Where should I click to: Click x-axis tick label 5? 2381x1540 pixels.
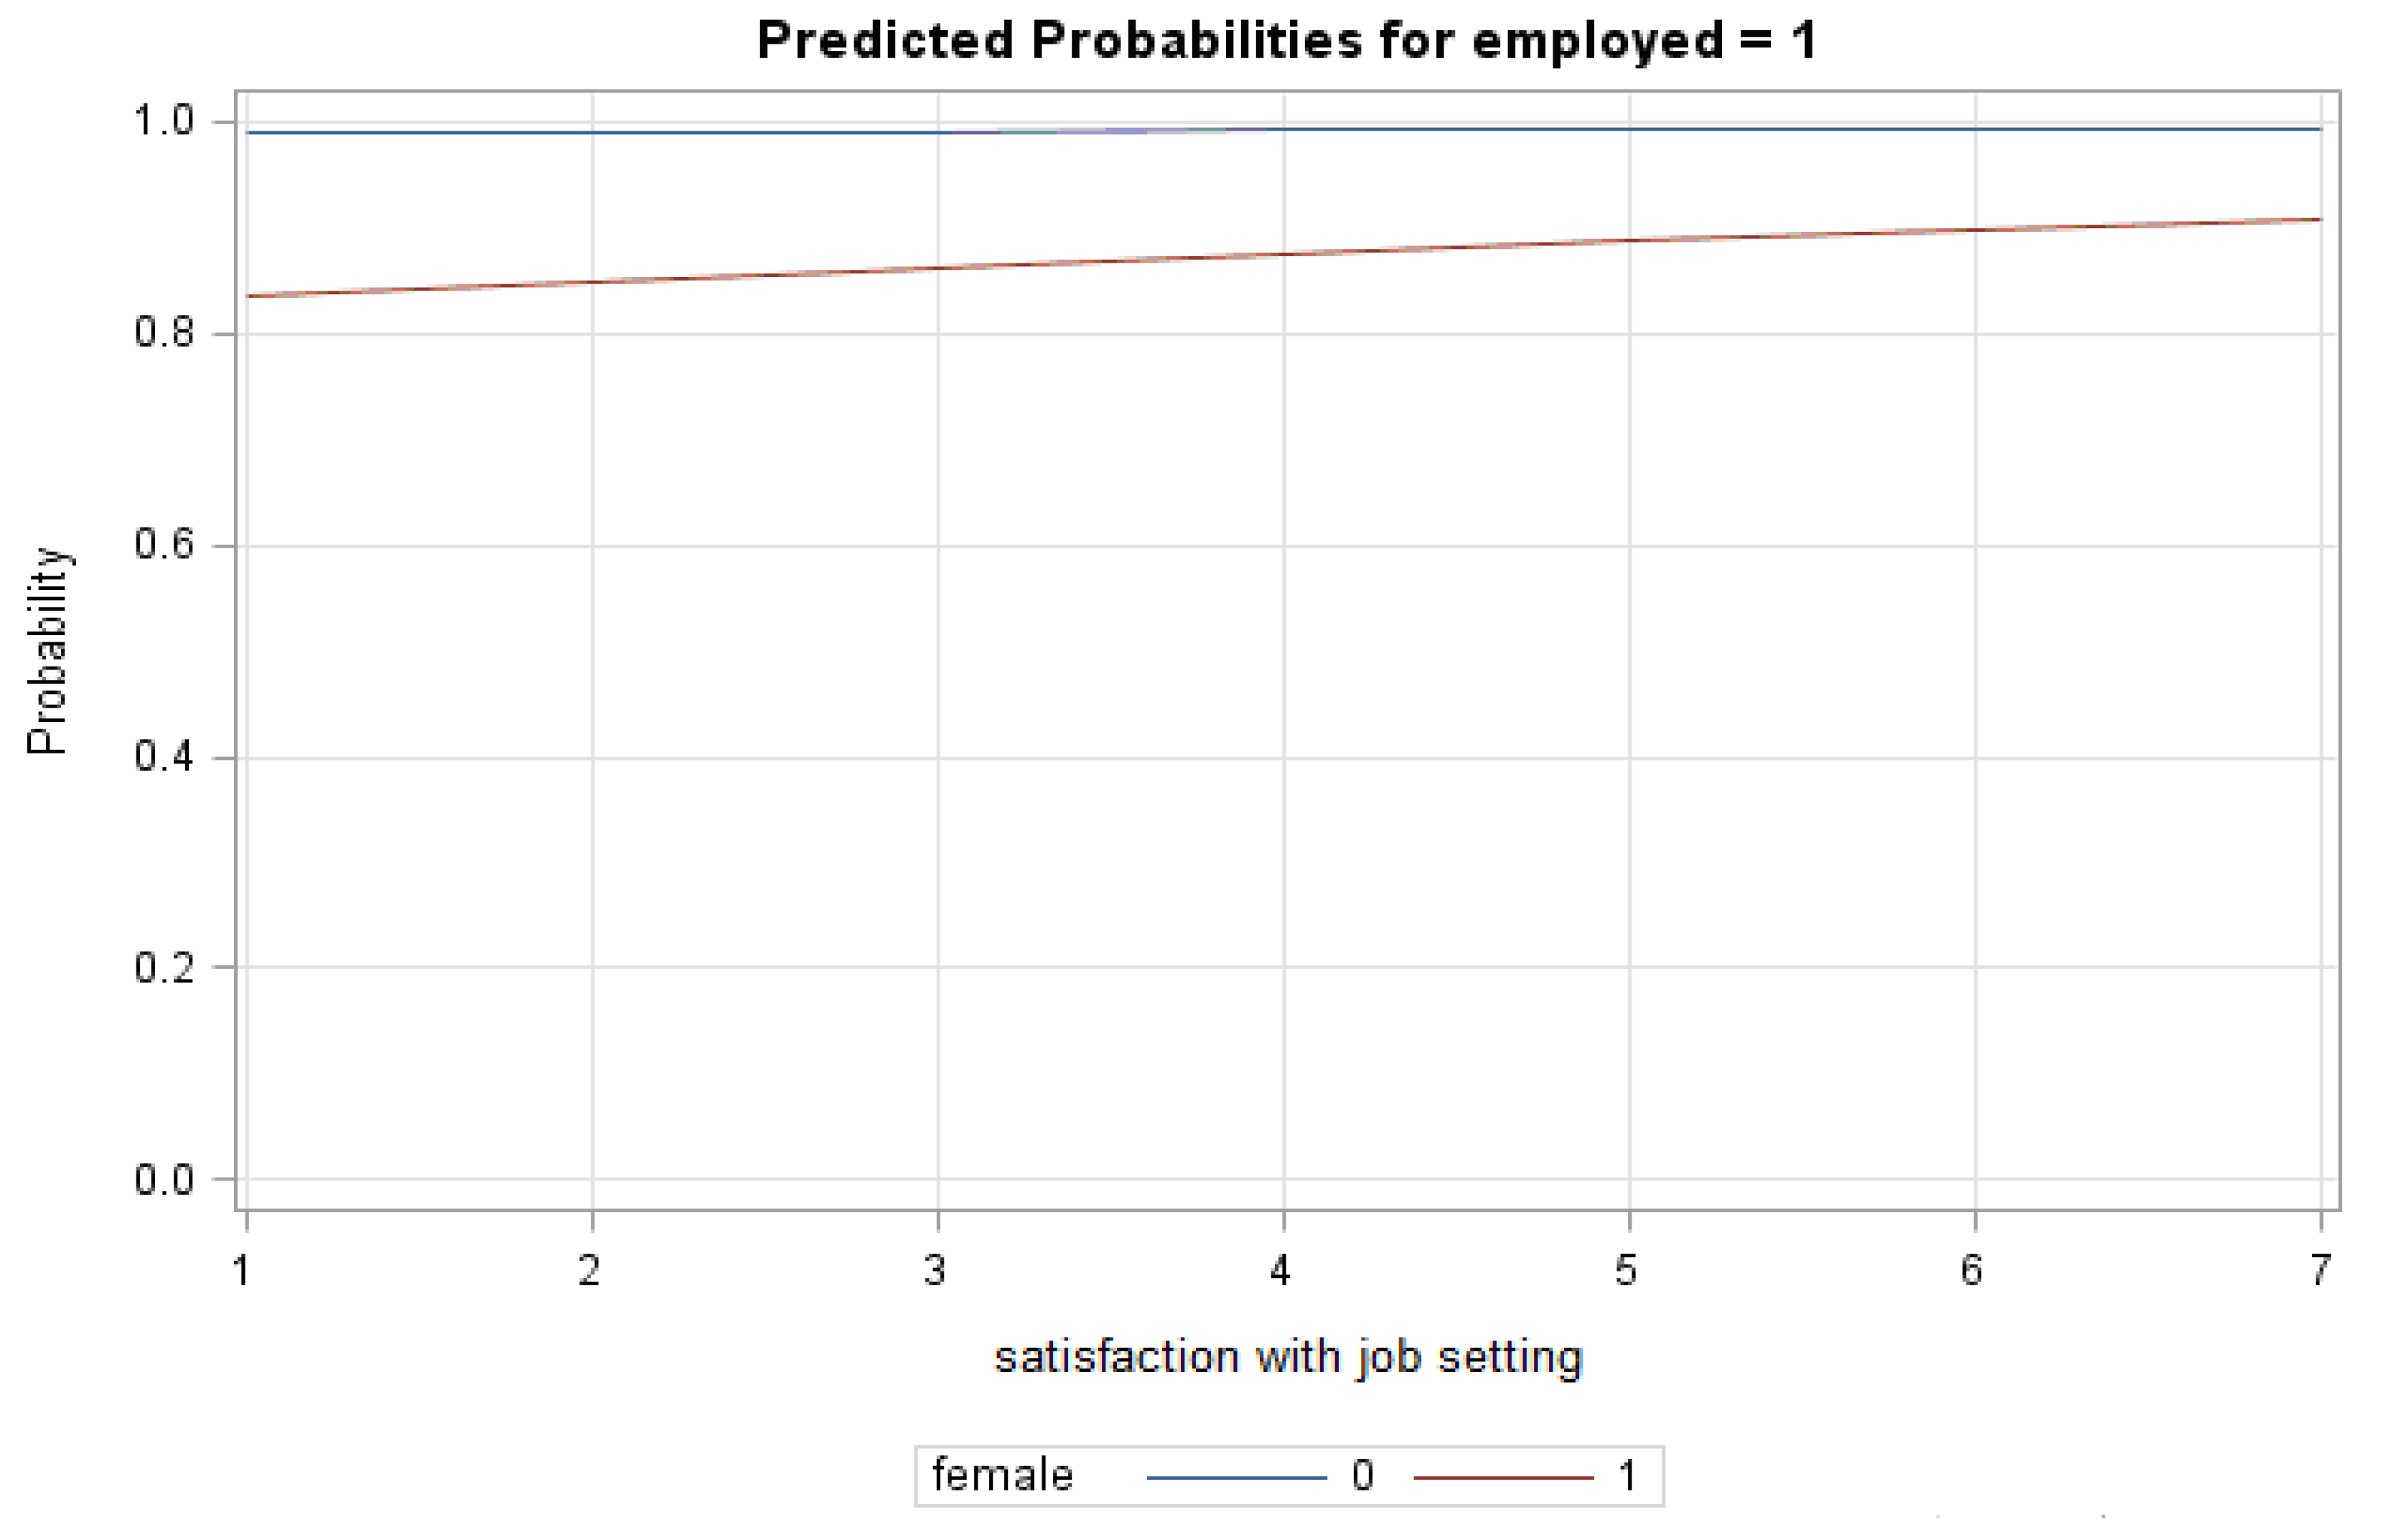tap(1627, 1270)
